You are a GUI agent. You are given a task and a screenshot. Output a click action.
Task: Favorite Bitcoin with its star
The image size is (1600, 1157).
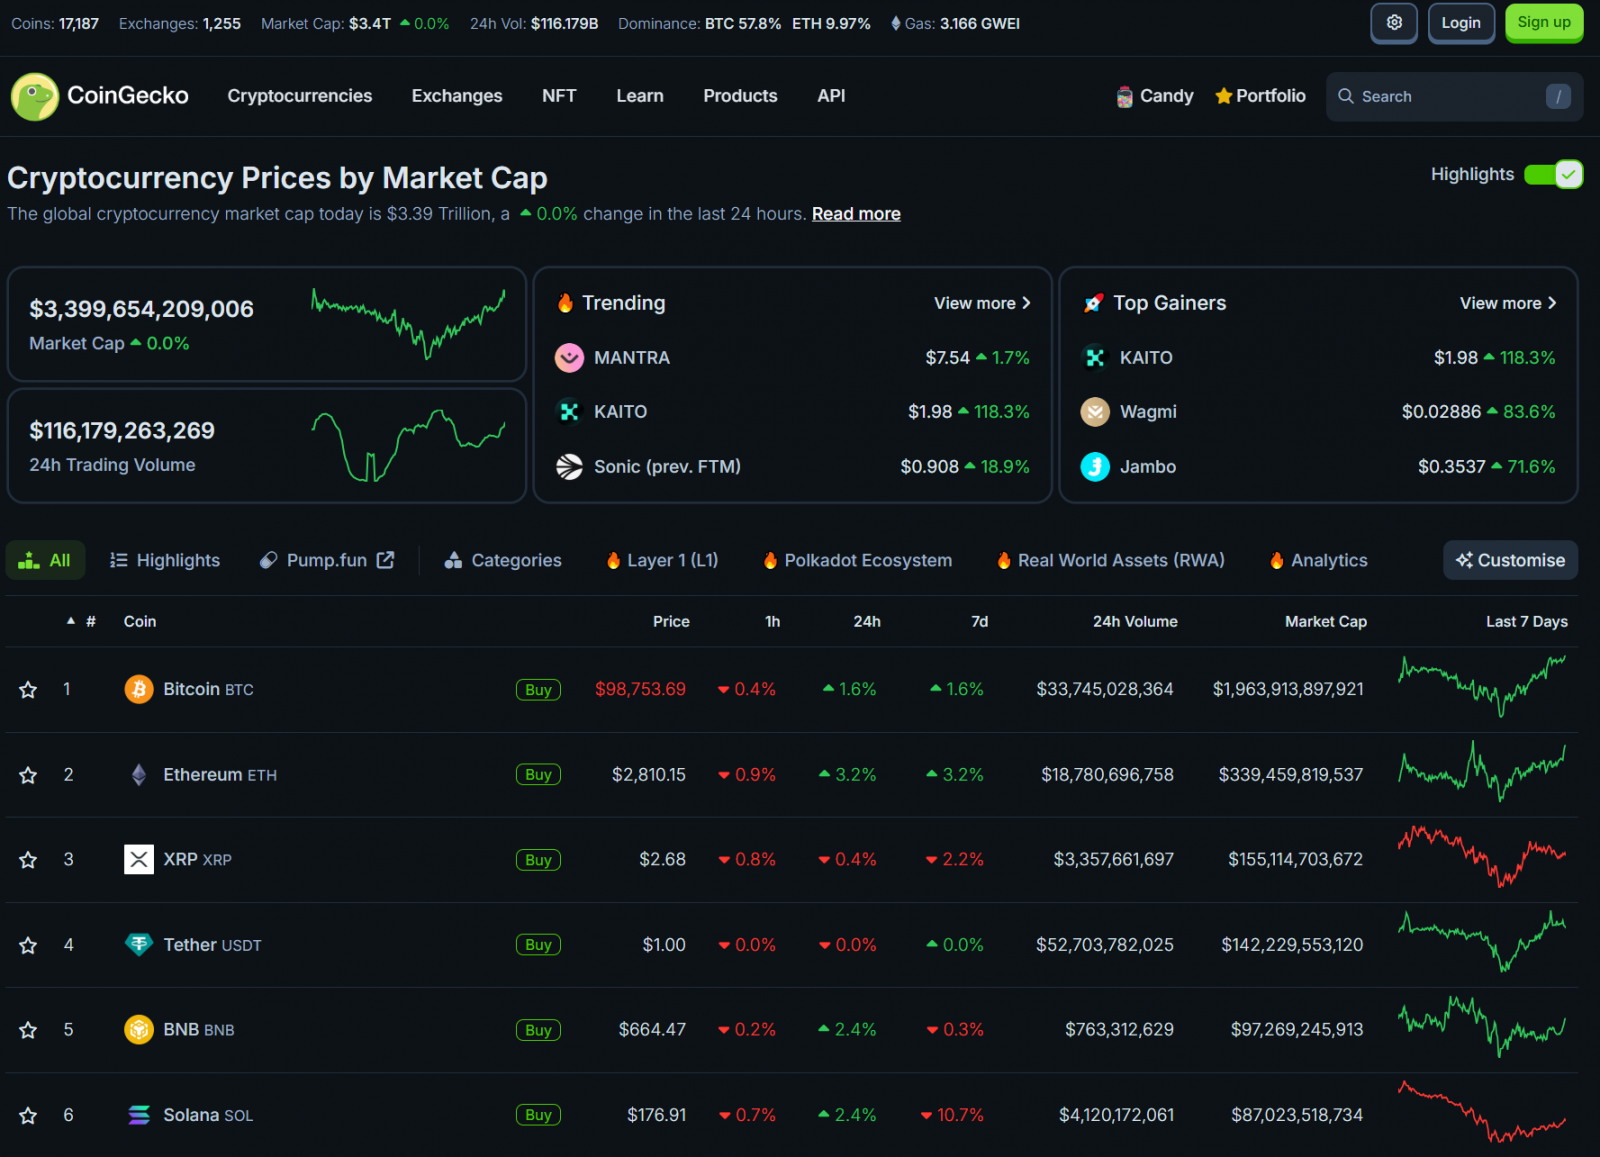point(28,690)
